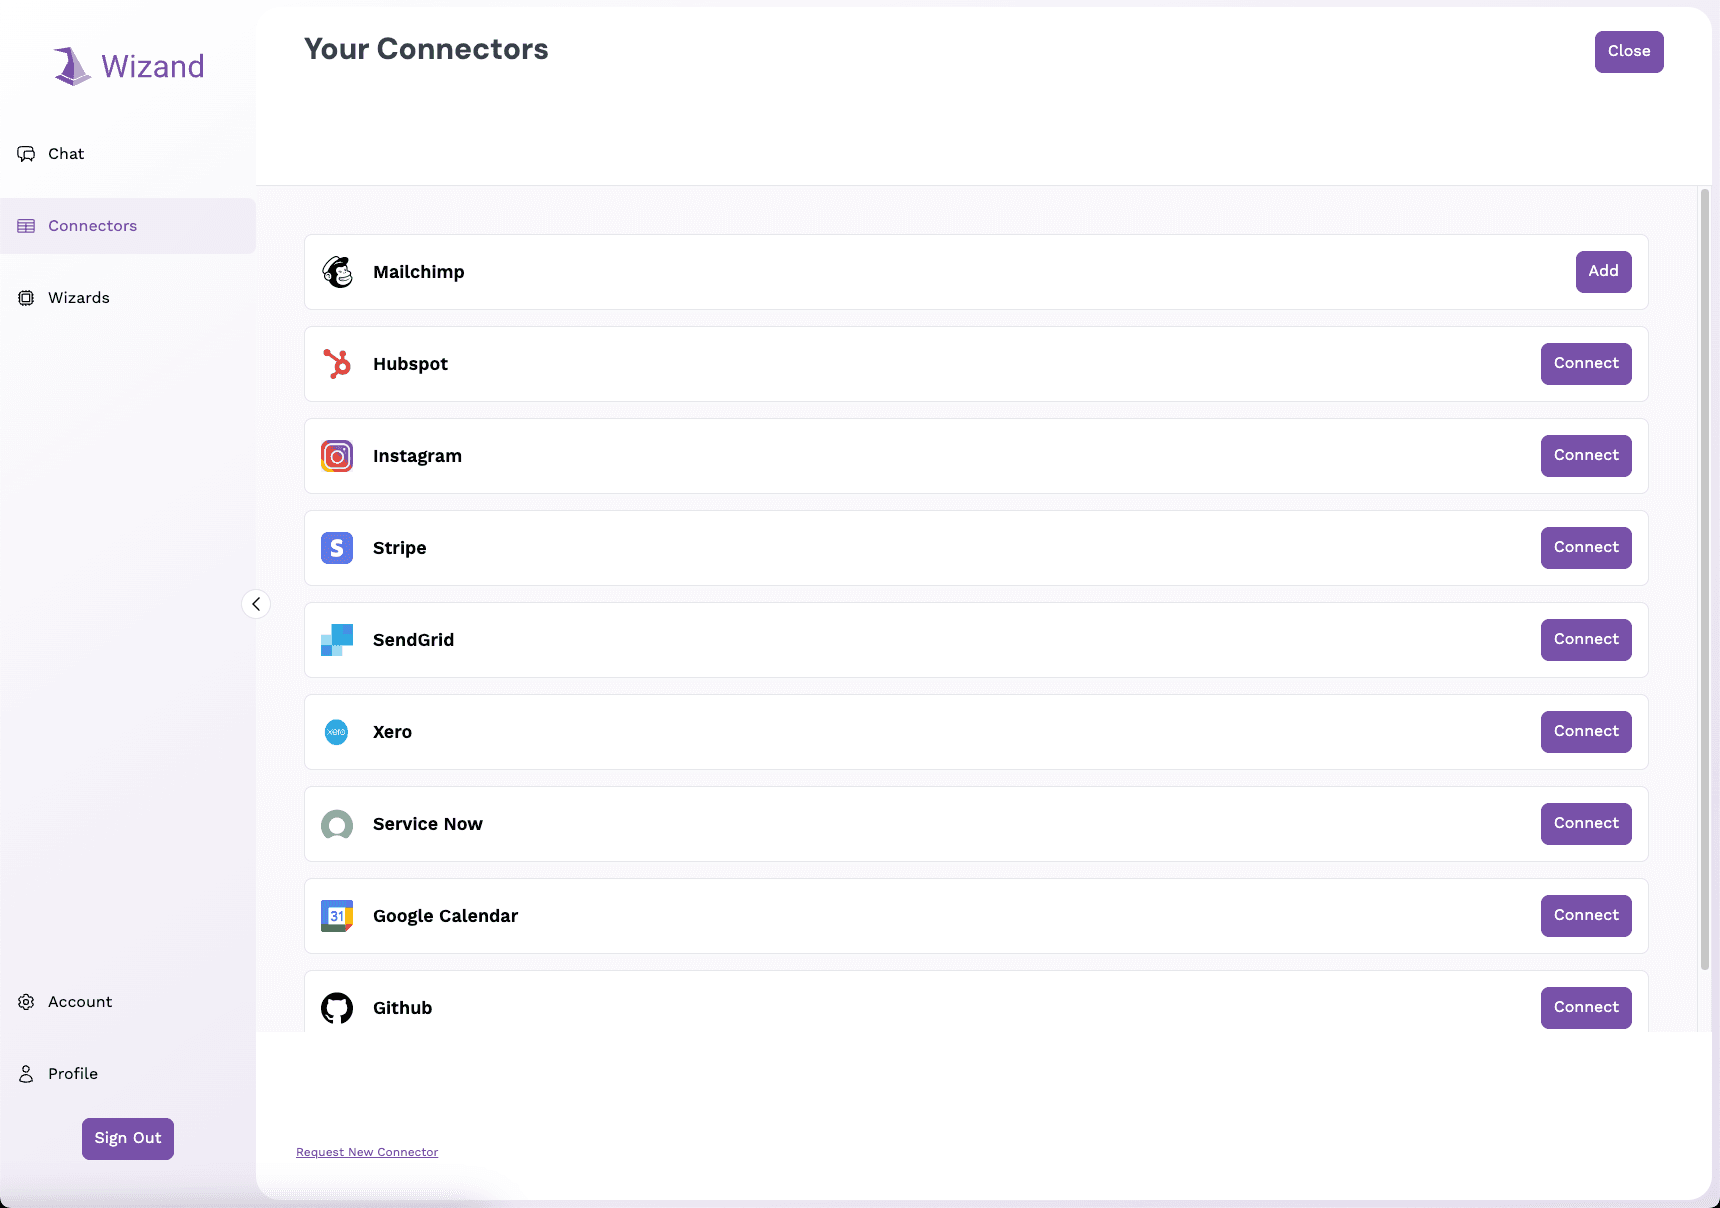The height and width of the screenshot is (1208, 1720).
Task: Click the Hubspot sprocket icon
Action: pyautogui.click(x=337, y=364)
